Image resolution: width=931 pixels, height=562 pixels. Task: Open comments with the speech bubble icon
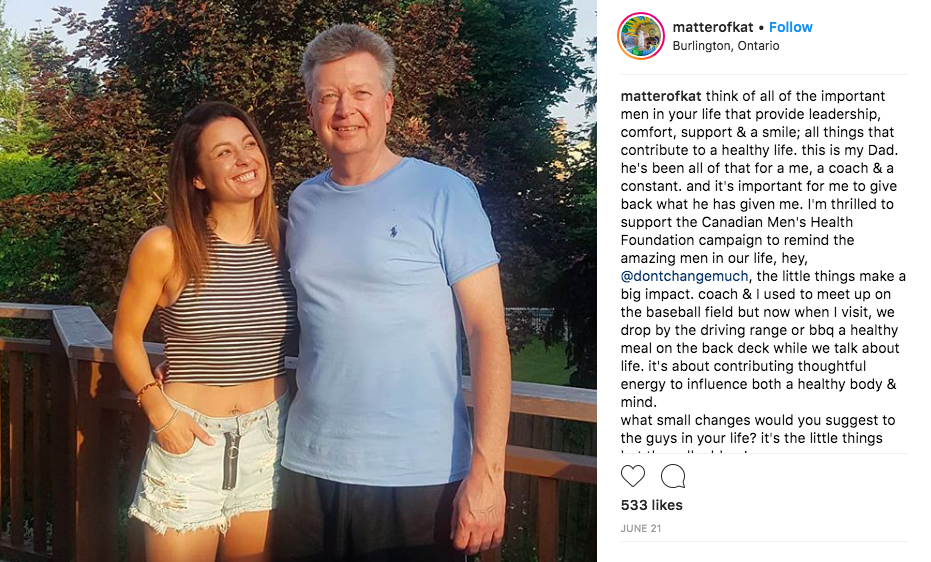tap(673, 477)
